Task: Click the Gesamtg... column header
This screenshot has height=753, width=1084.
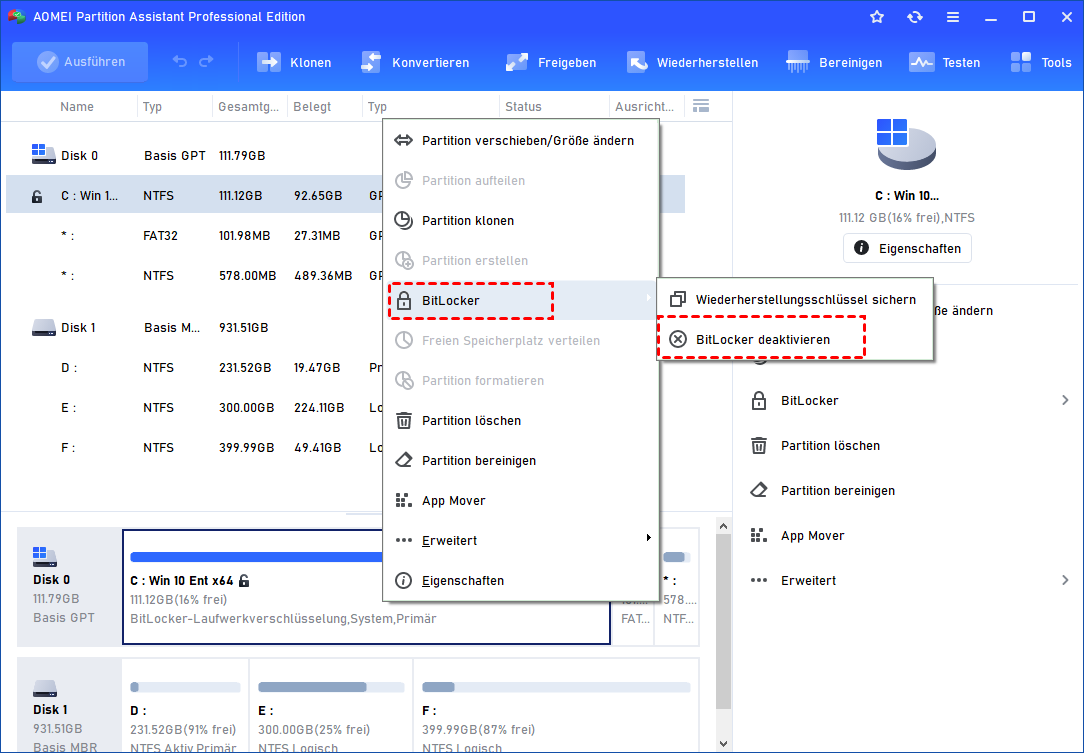Action: tap(248, 106)
